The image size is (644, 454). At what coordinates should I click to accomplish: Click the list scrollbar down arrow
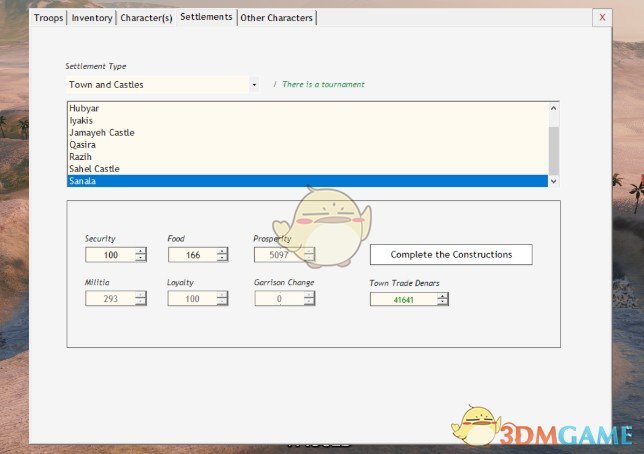(x=553, y=181)
